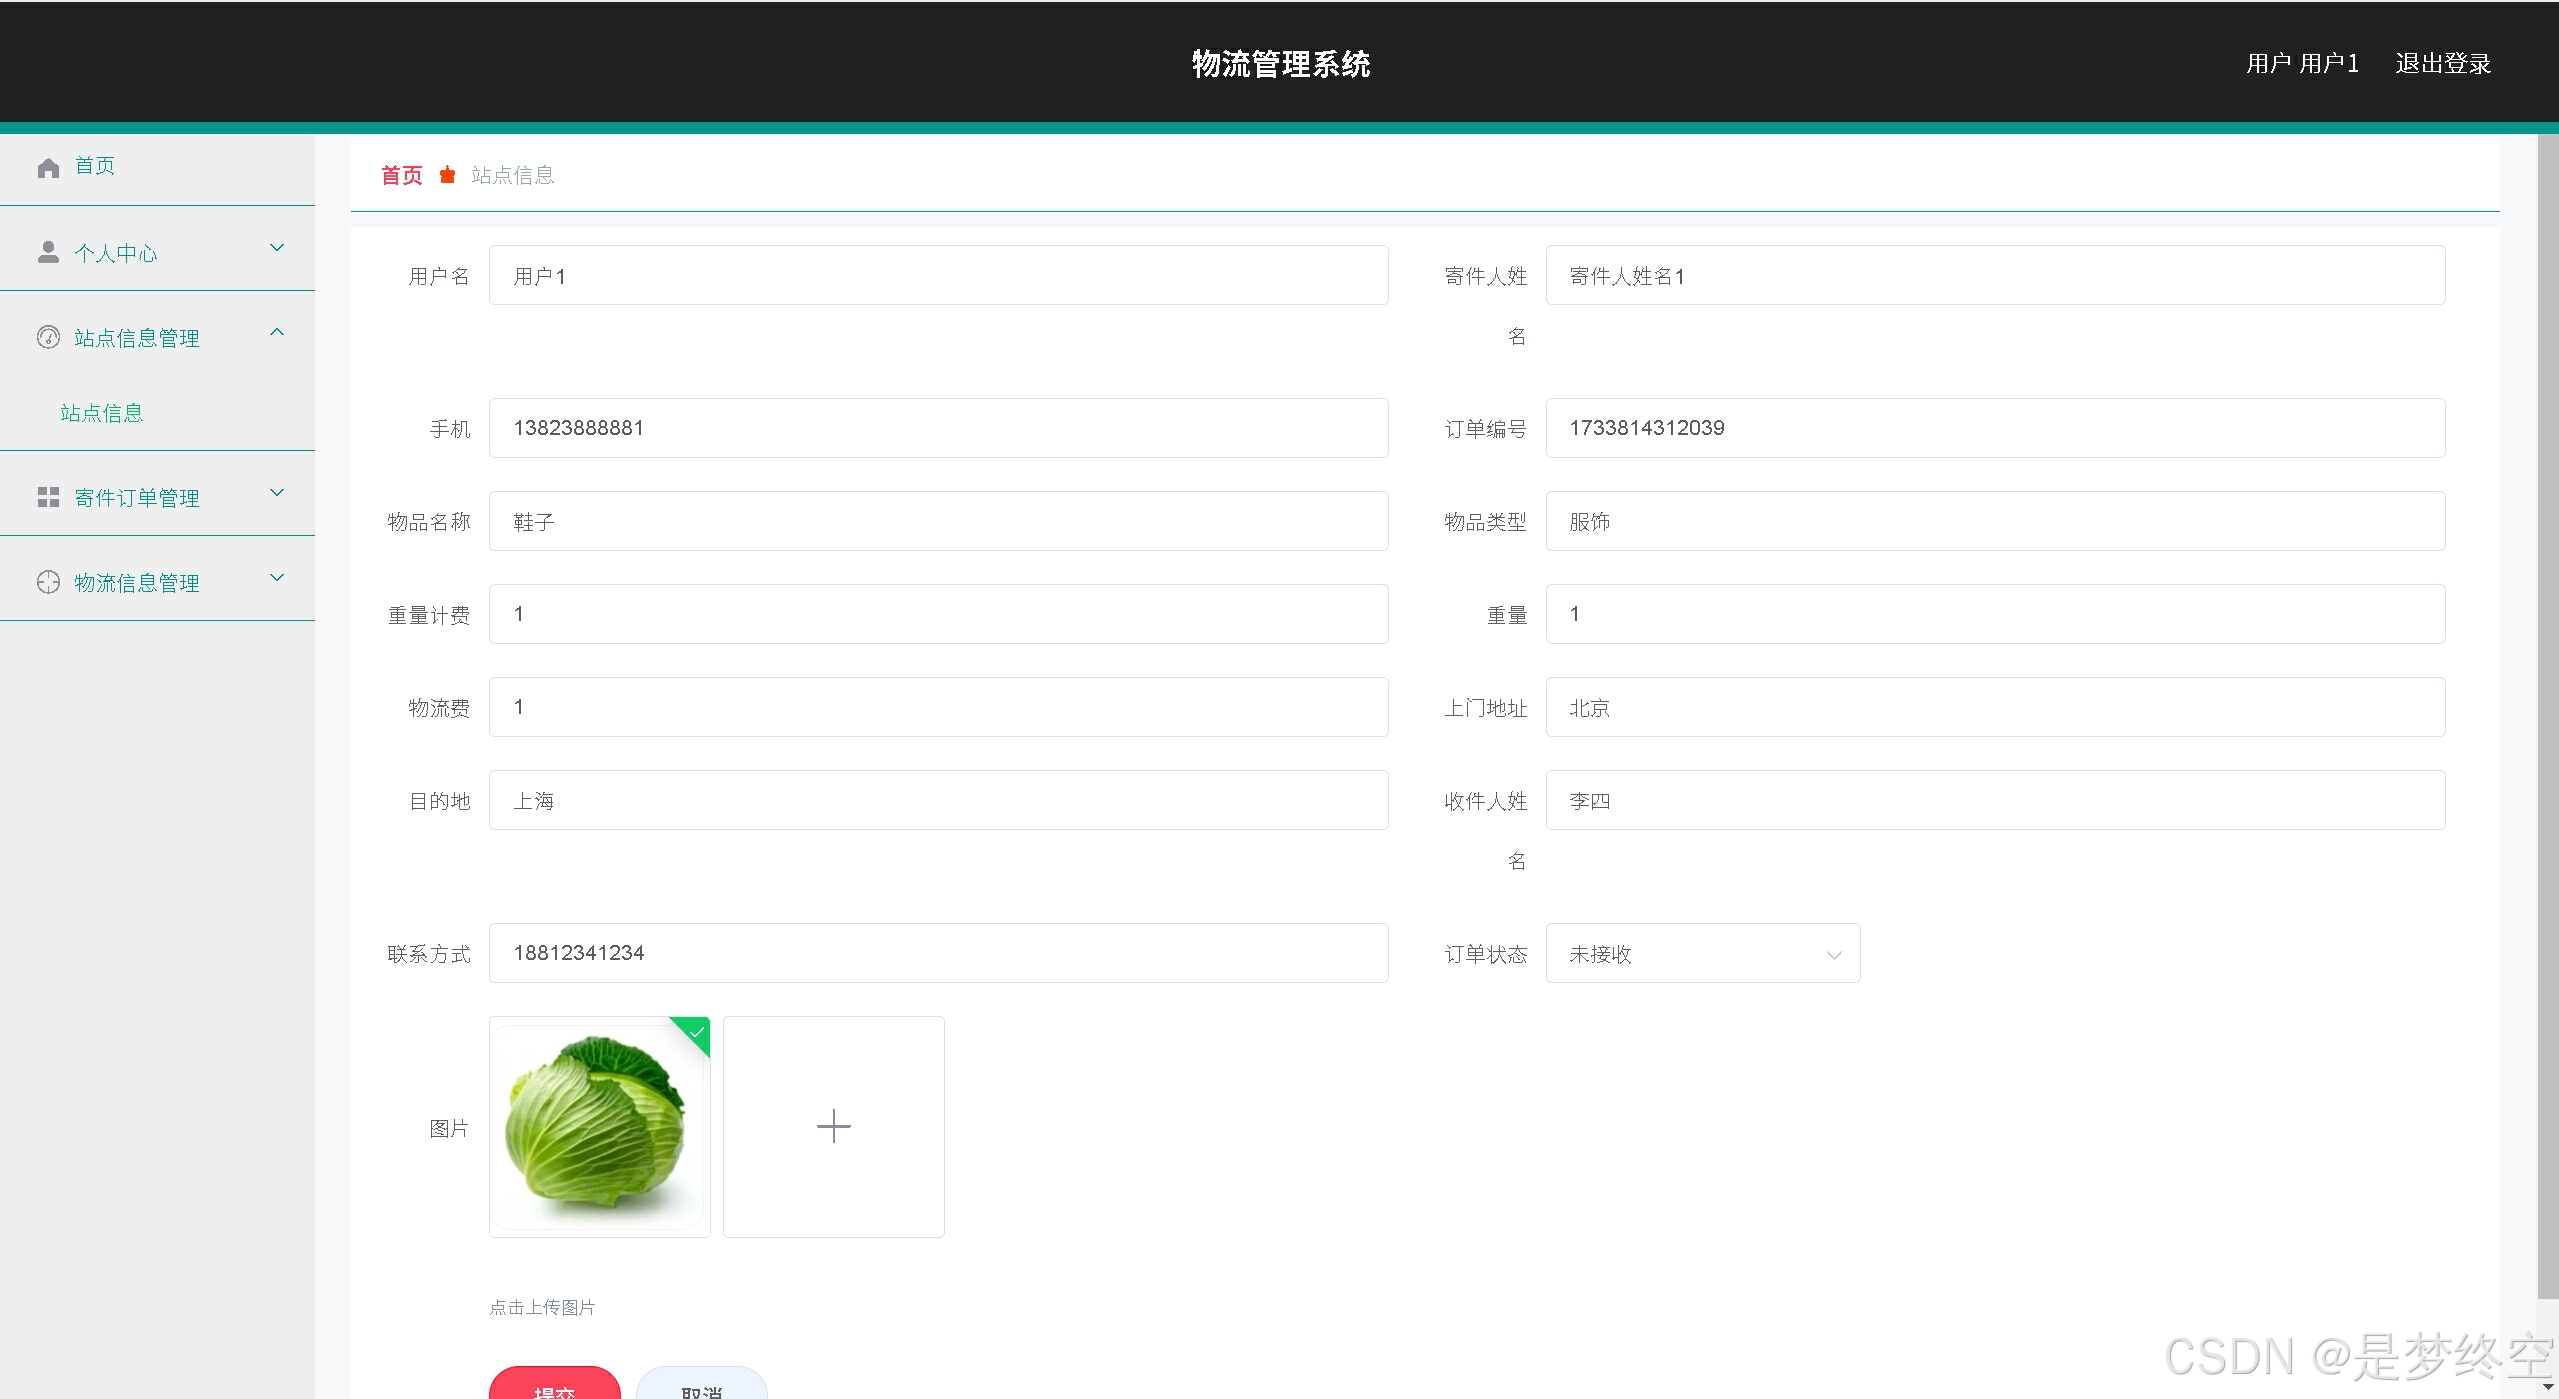The image size is (2559, 1399).
Task: Click the green checkmark on cabbage image
Action: [x=697, y=1031]
